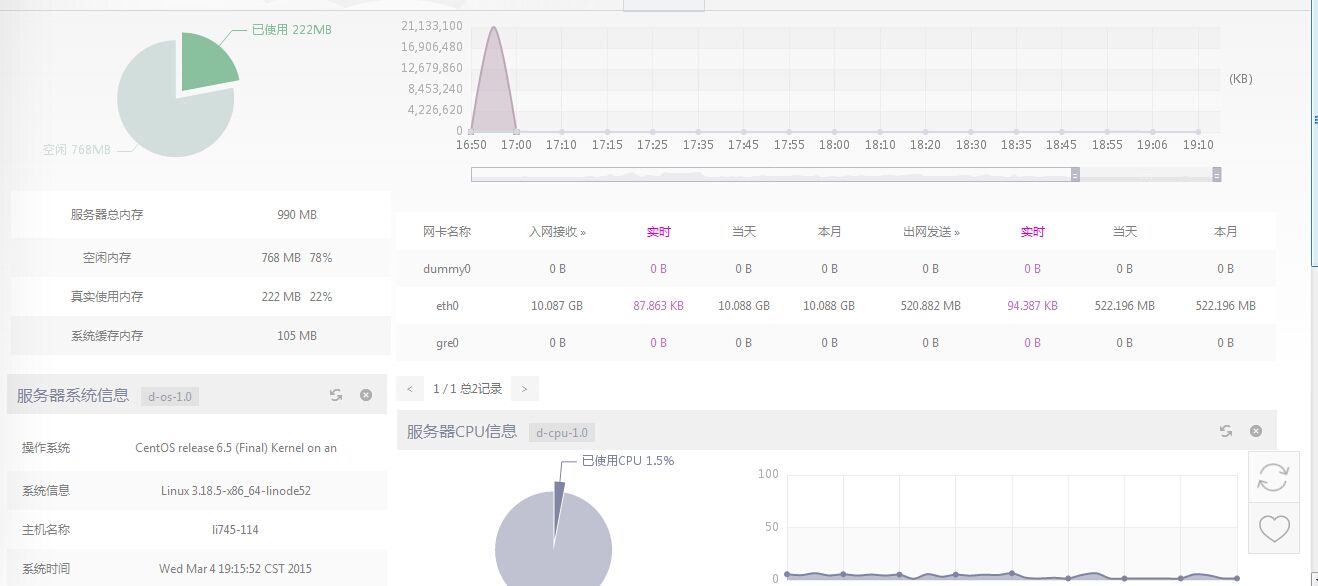This screenshot has width=1318, height=586.
Task: Click the 出网发送 » column header
Action: pyautogui.click(x=930, y=231)
